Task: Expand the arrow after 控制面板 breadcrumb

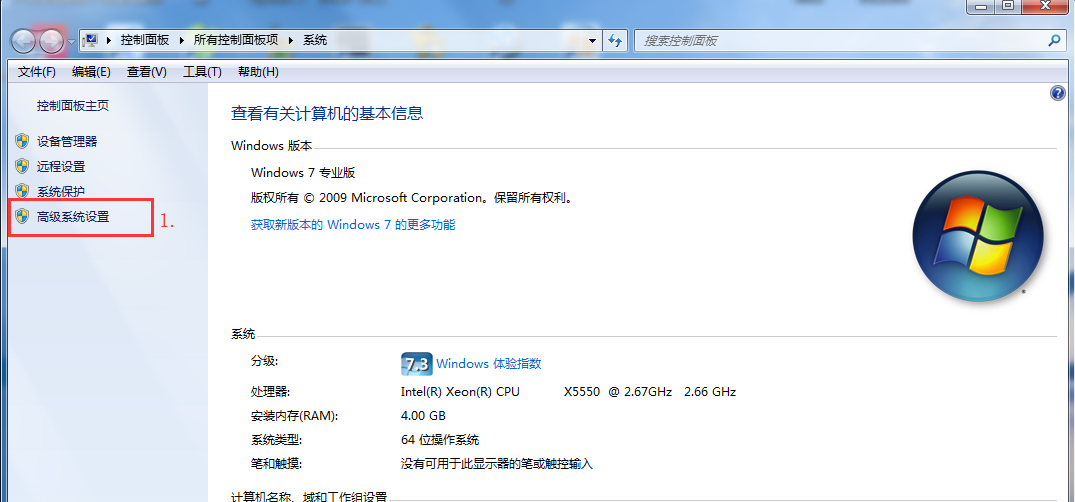Action: point(182,40)
